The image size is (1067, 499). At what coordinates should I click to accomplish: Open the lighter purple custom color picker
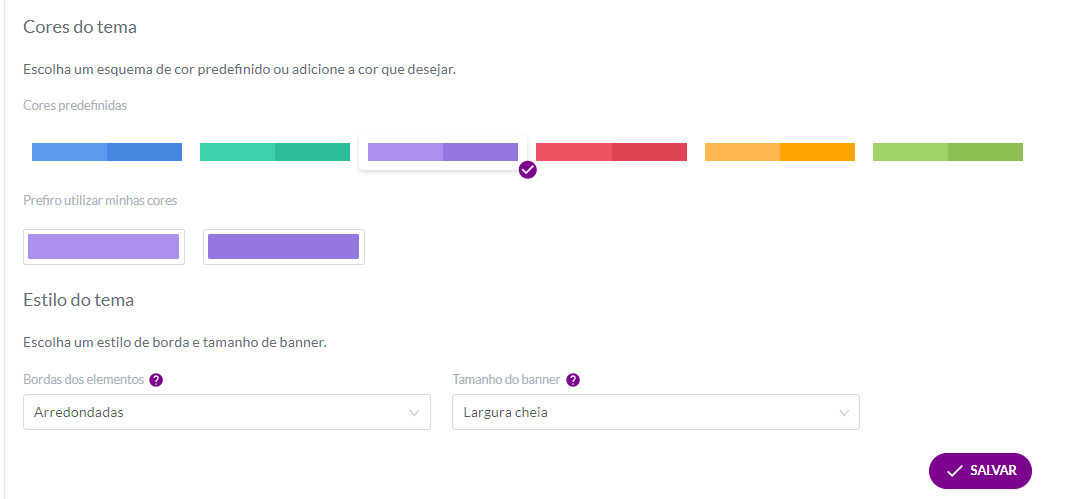pyautogui.click(x=103, y=246)
